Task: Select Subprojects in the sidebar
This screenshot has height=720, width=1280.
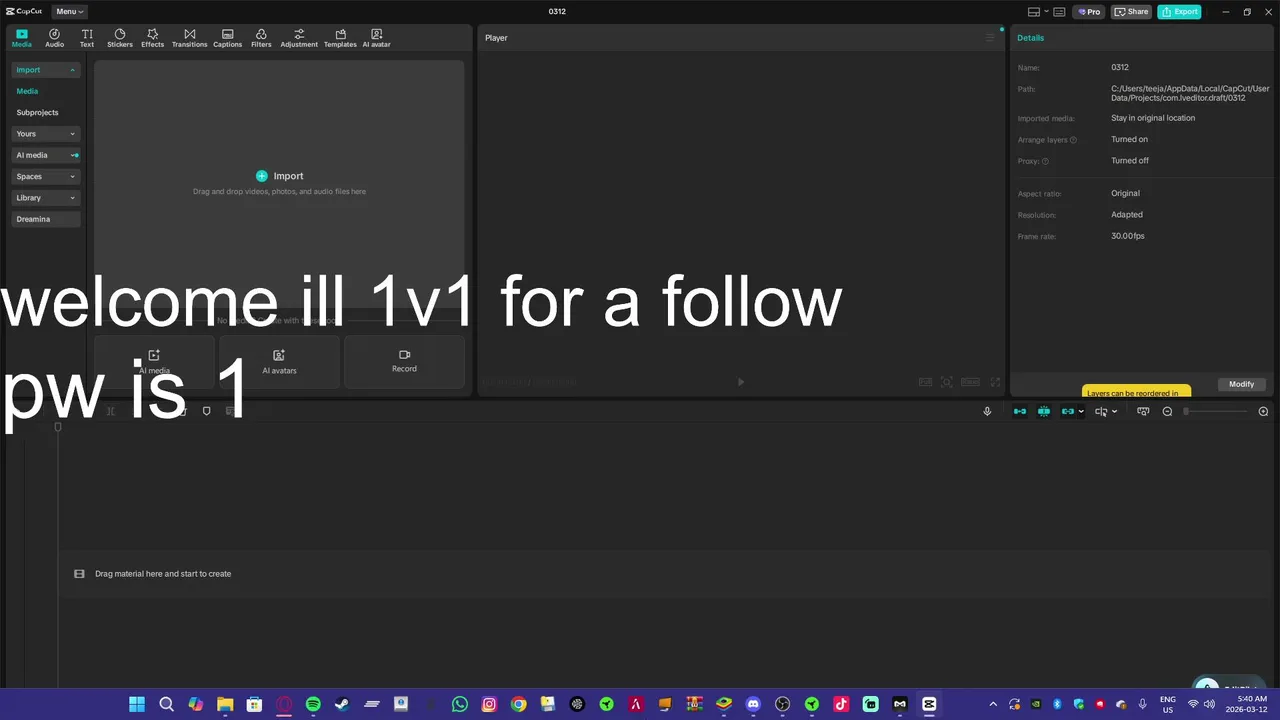Action: point(37,112)
